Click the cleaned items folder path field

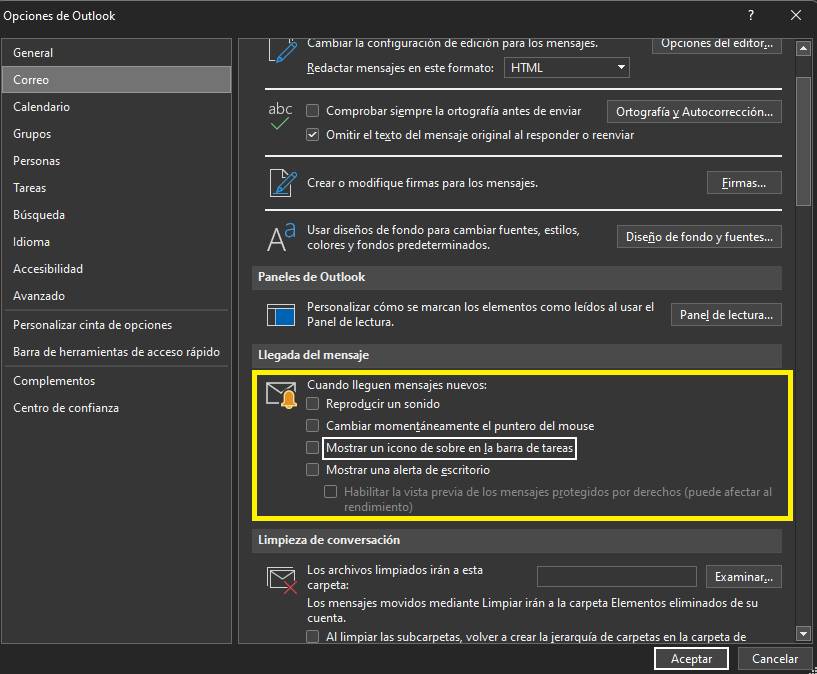(x=616, y=577)
